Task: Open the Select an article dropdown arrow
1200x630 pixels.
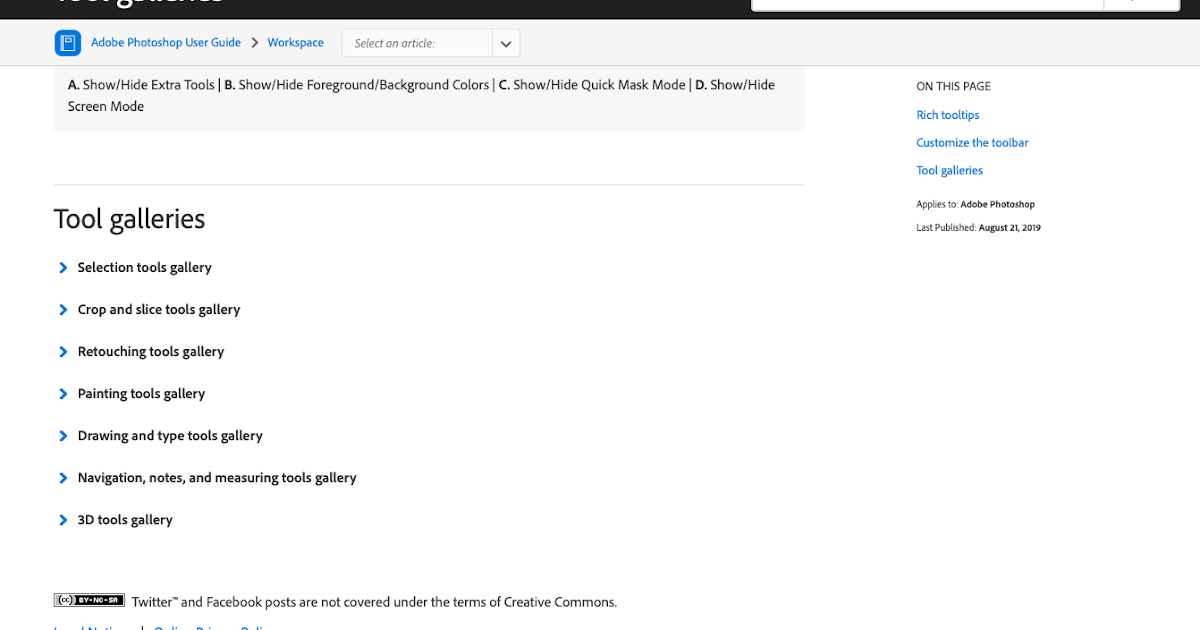Action: coord(506,44)
